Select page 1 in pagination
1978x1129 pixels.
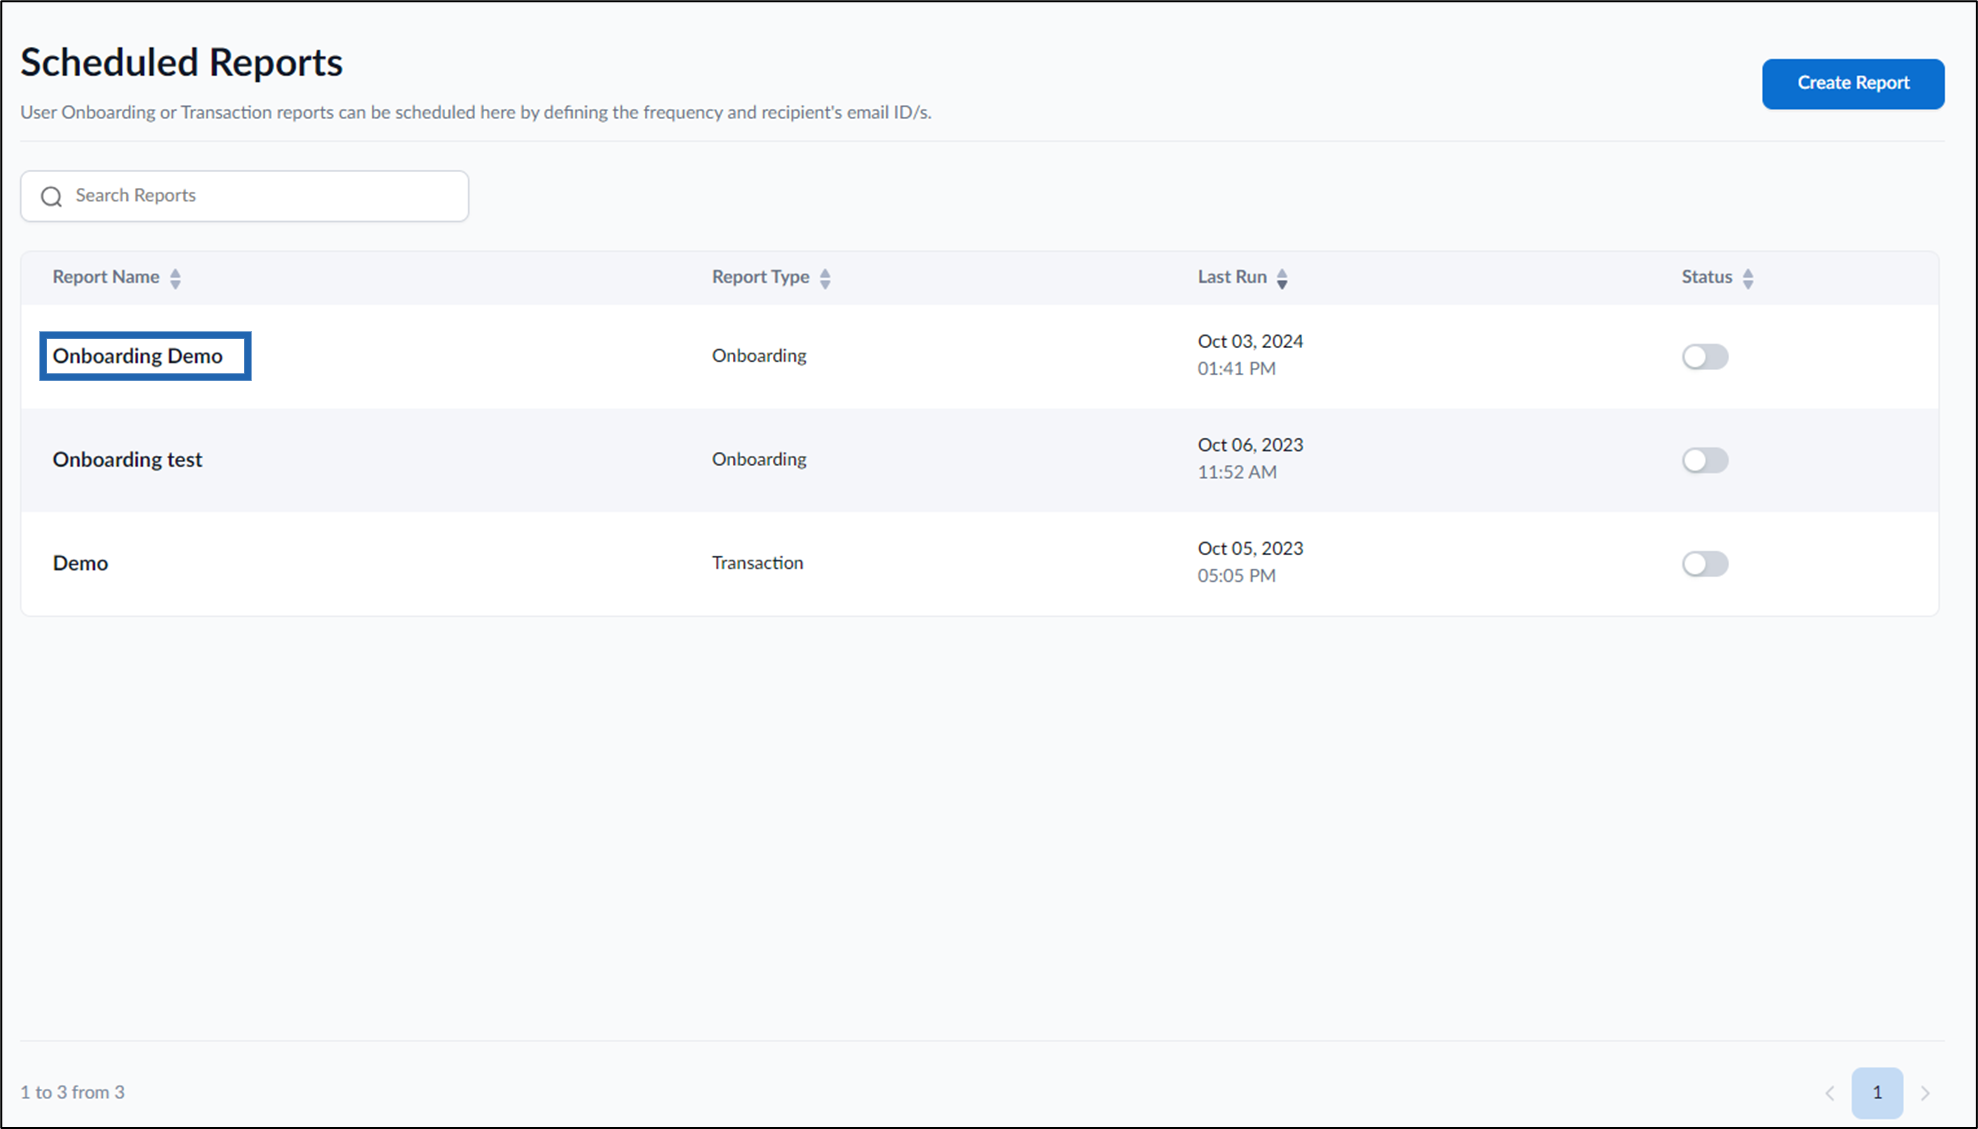(x=1877, y=1093)
